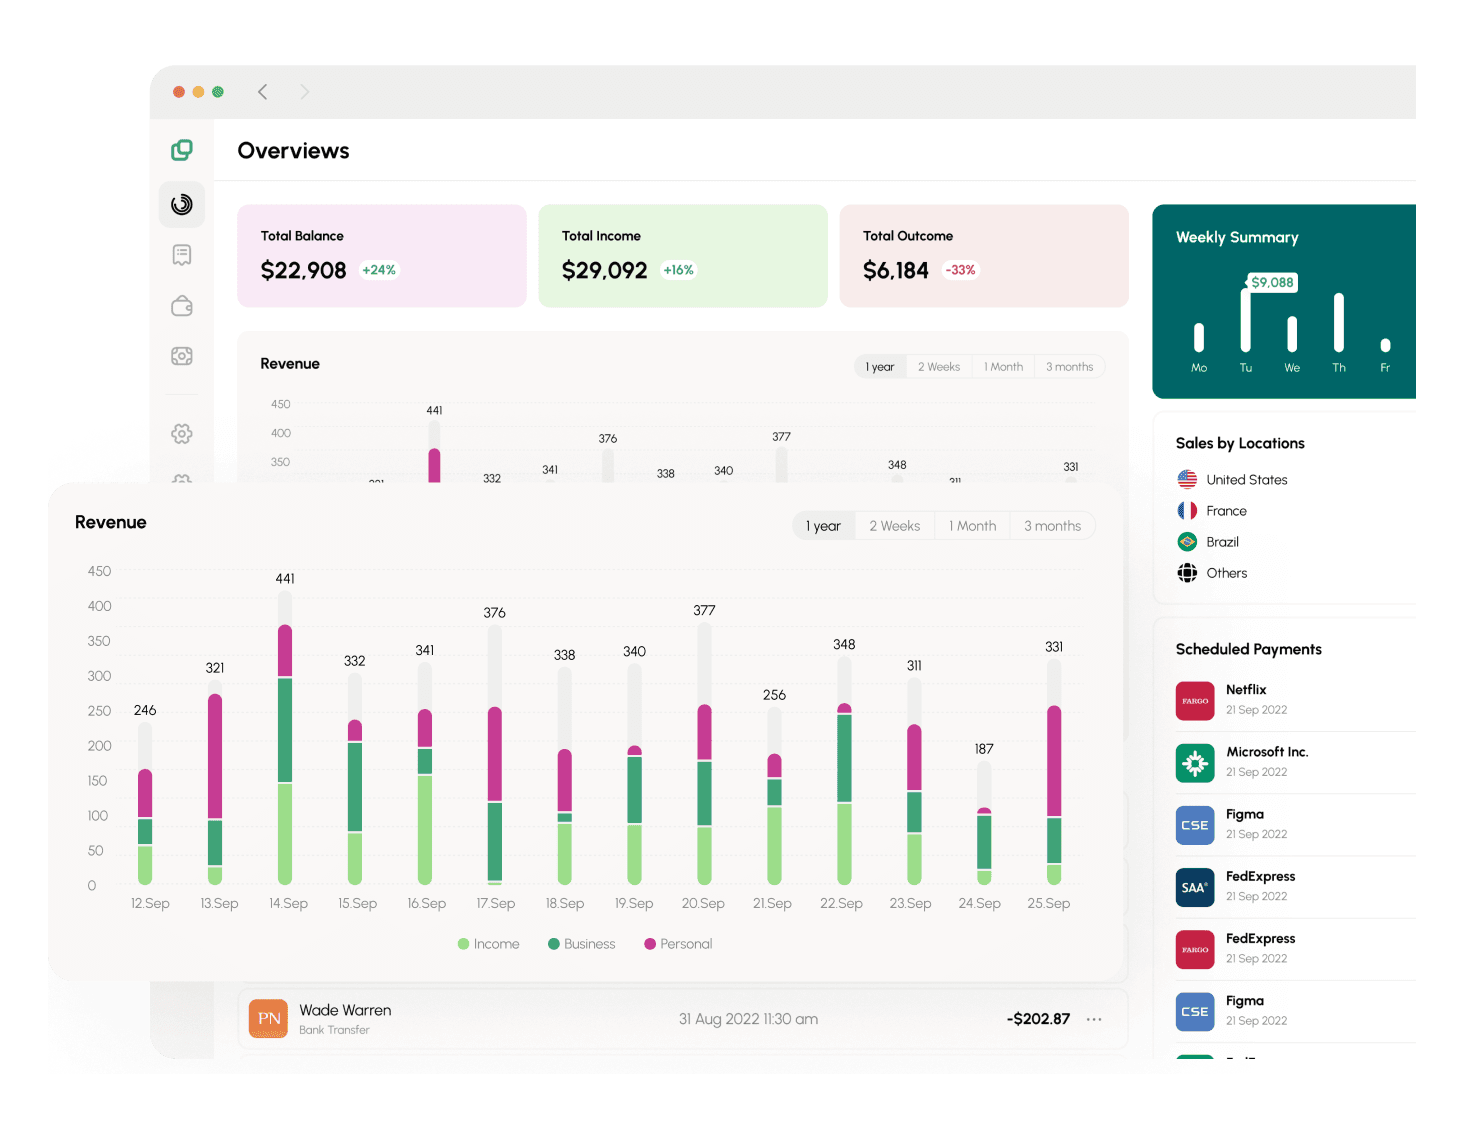1464x1122 pixels.
Task: Open the settings gear in sidebar
Action: click(x=182, y=434)
